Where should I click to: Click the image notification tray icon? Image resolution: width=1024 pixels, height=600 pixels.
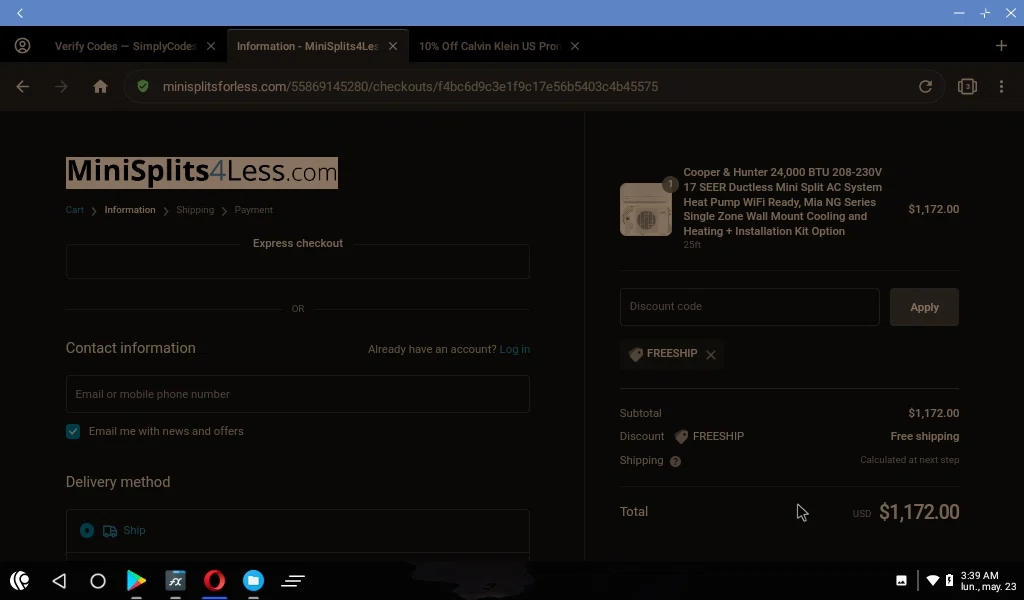coord(901,580)
